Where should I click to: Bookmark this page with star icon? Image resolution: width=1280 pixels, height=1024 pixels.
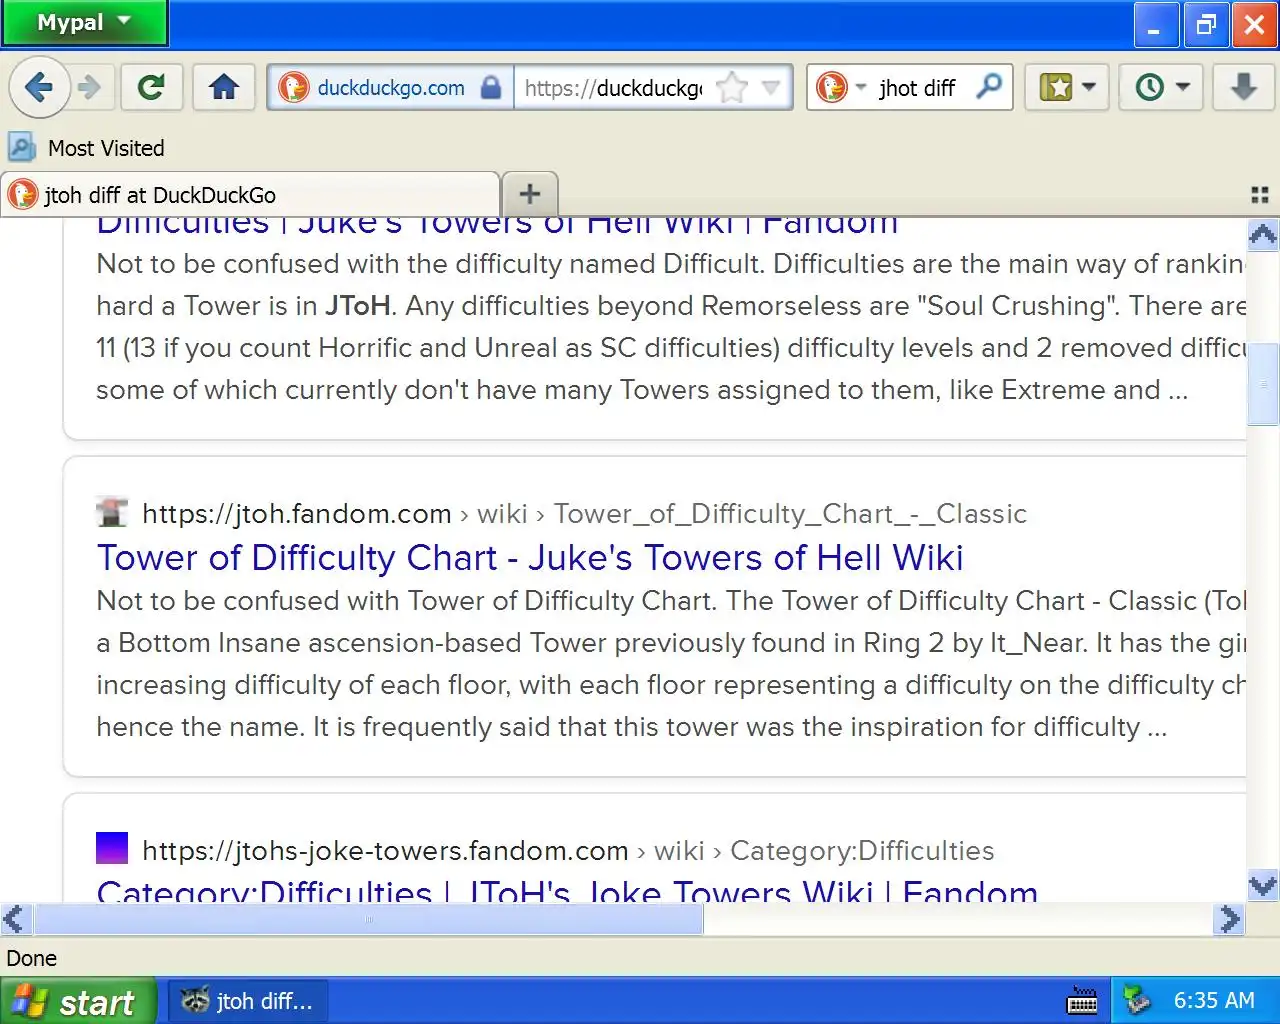click(732, 88)
